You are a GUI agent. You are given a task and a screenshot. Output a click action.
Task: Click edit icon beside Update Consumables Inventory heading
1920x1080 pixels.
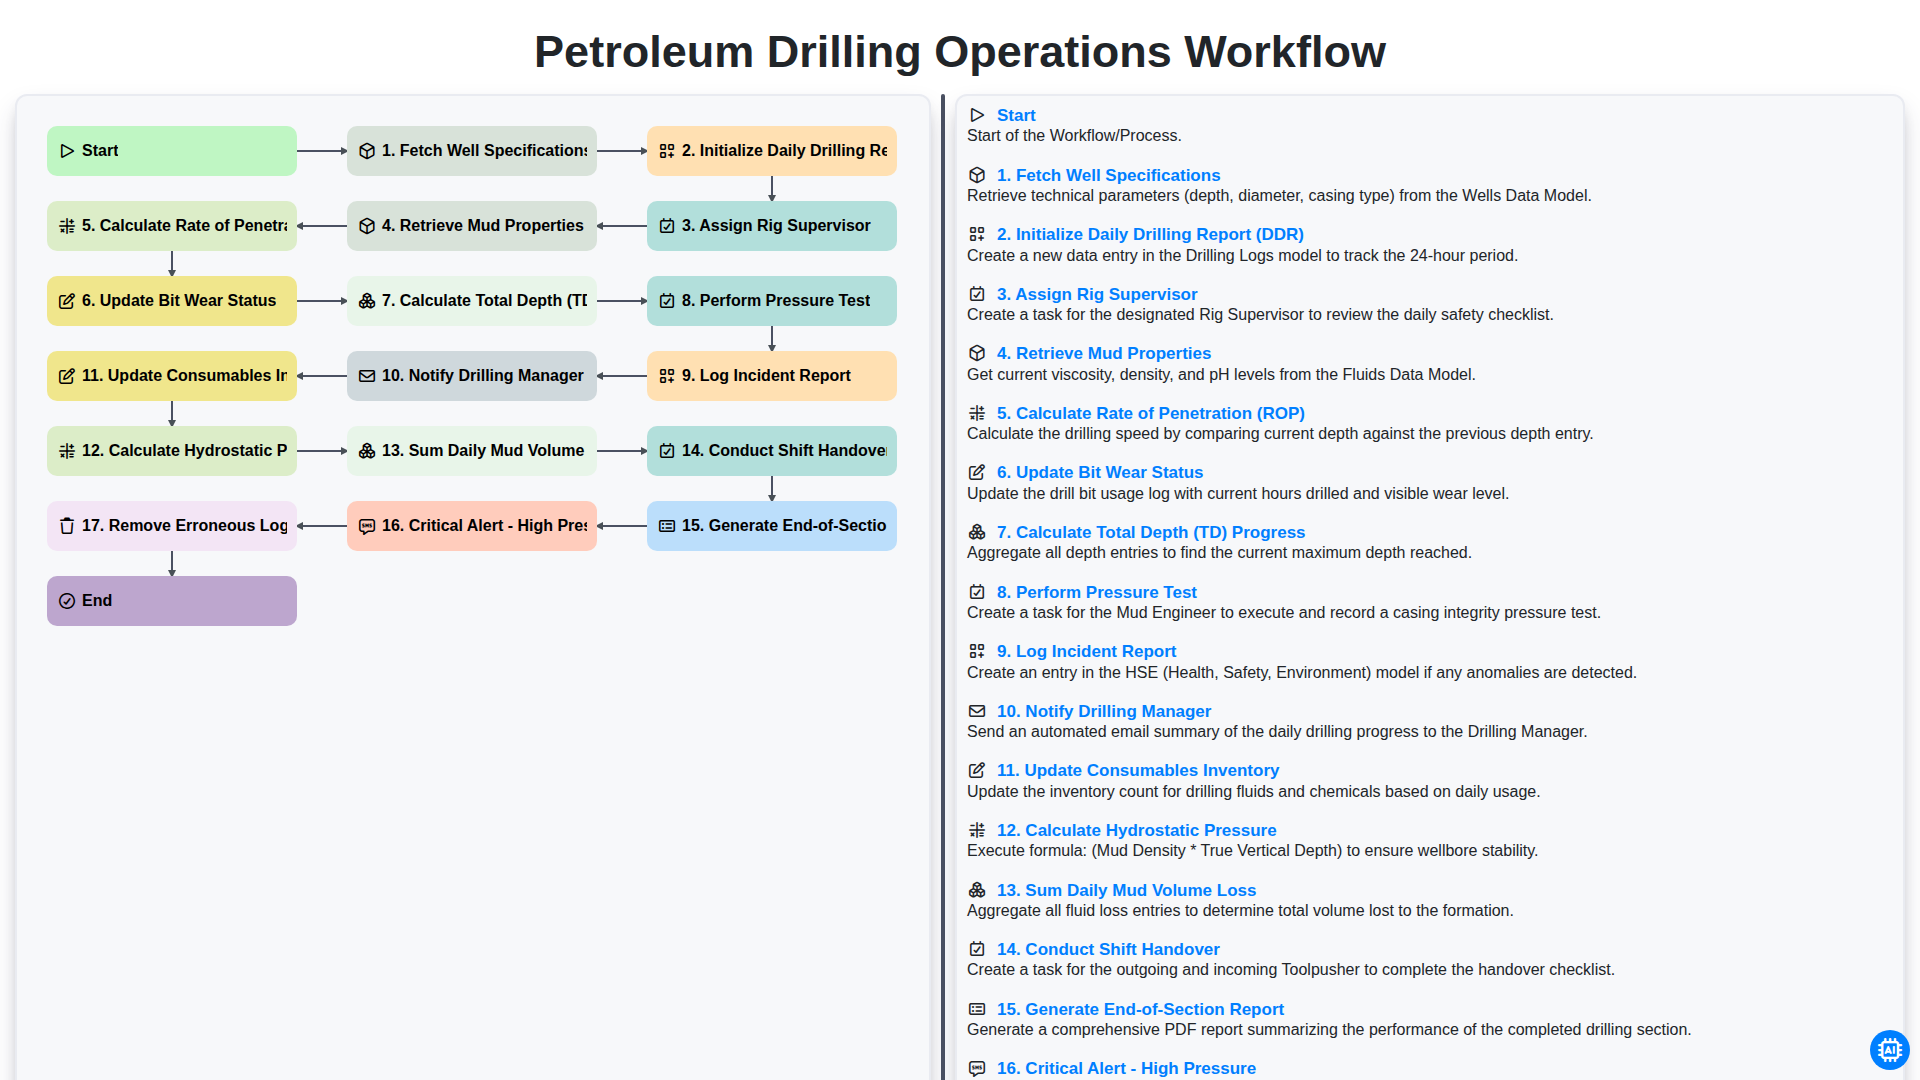[977, 770]
